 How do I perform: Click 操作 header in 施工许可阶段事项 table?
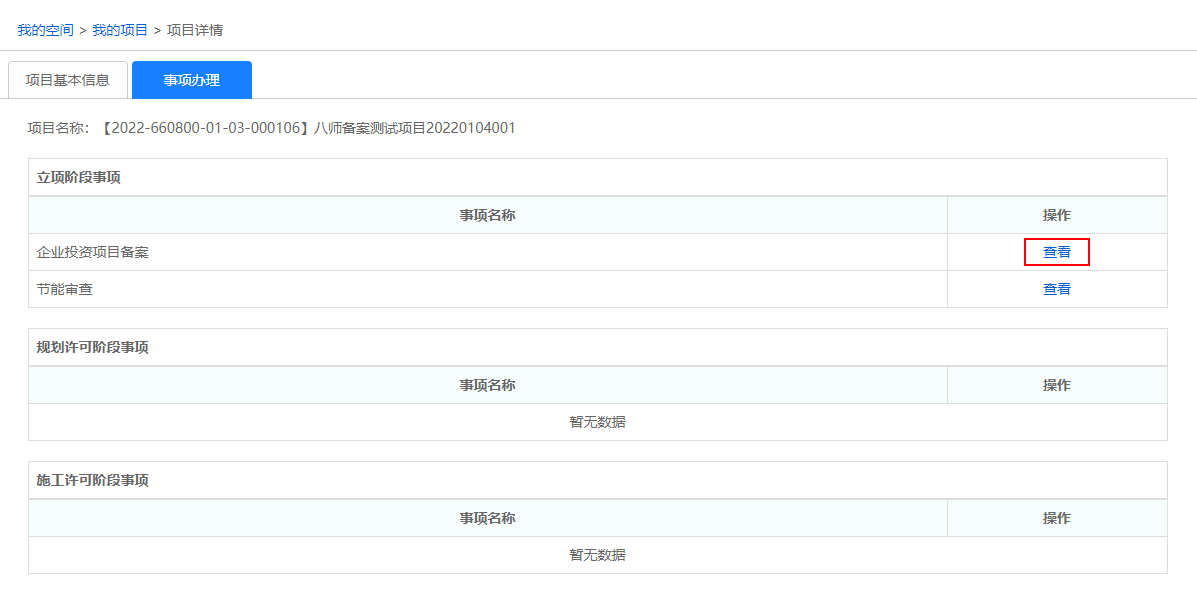click(1056, 518)
